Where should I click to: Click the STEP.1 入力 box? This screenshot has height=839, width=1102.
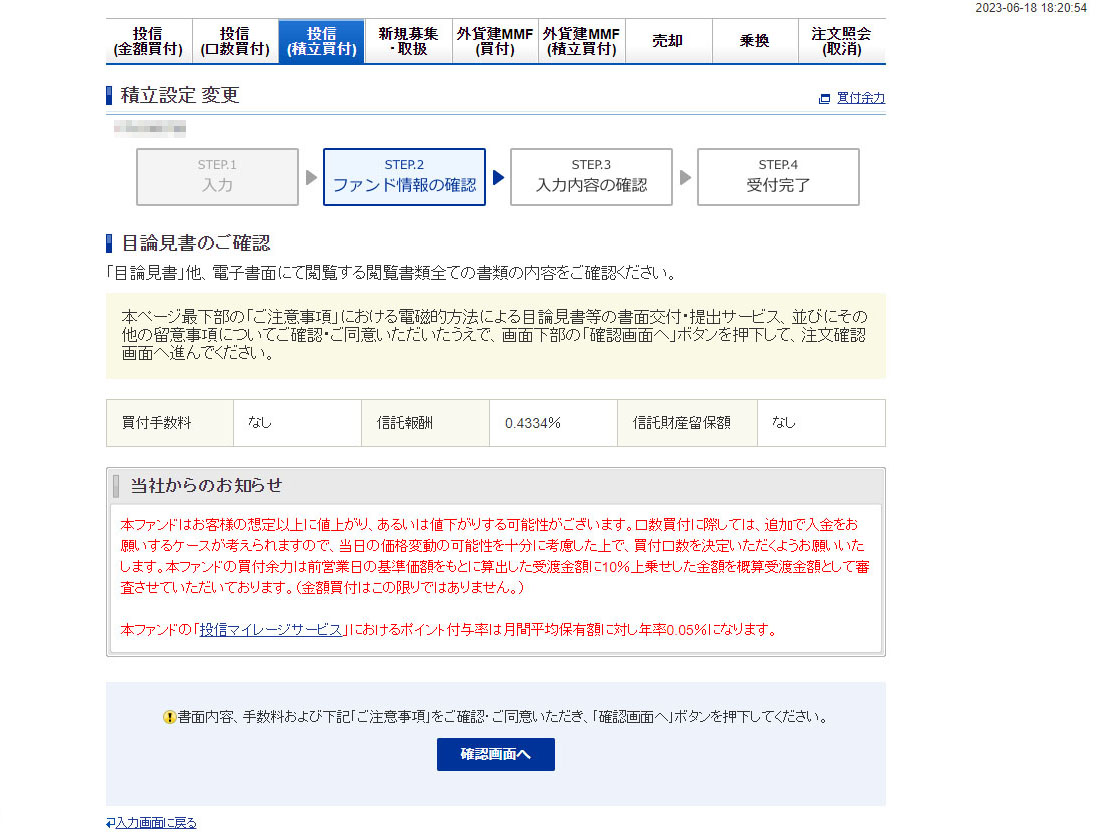click(x=217, y=177)
